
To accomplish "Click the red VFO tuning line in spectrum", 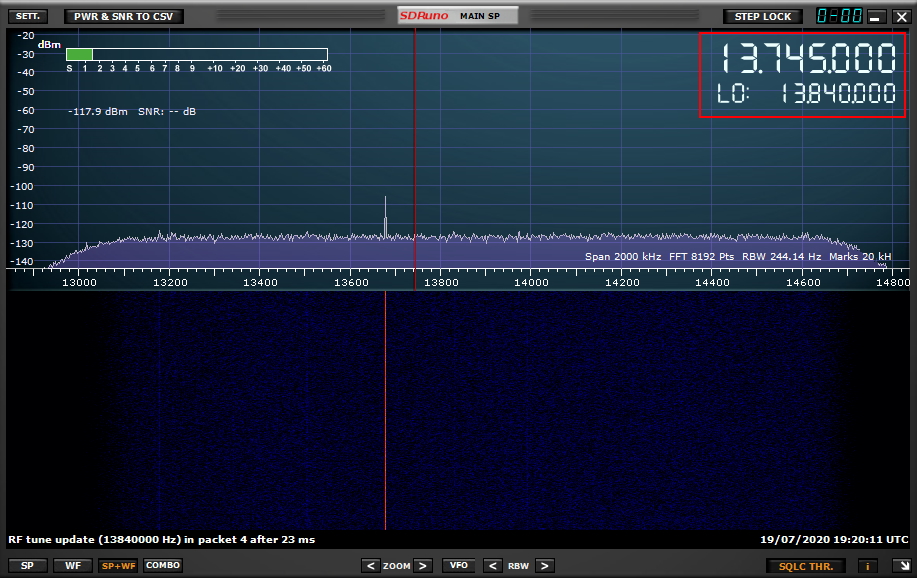I will tap(415, 158).
